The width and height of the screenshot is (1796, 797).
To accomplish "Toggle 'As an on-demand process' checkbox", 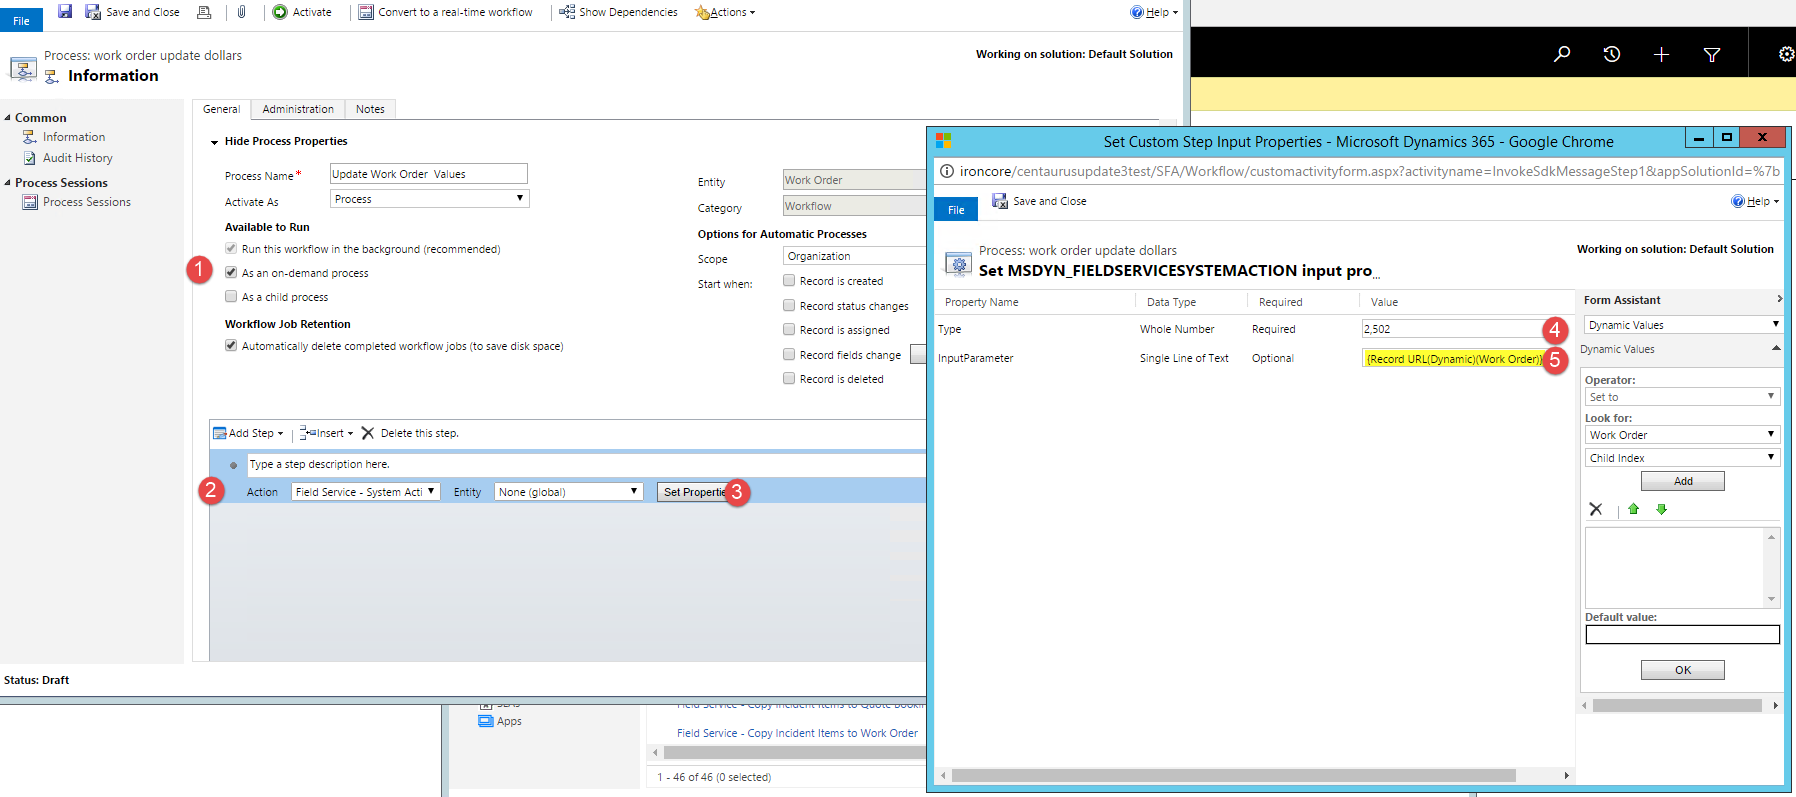I will [231, 272].
